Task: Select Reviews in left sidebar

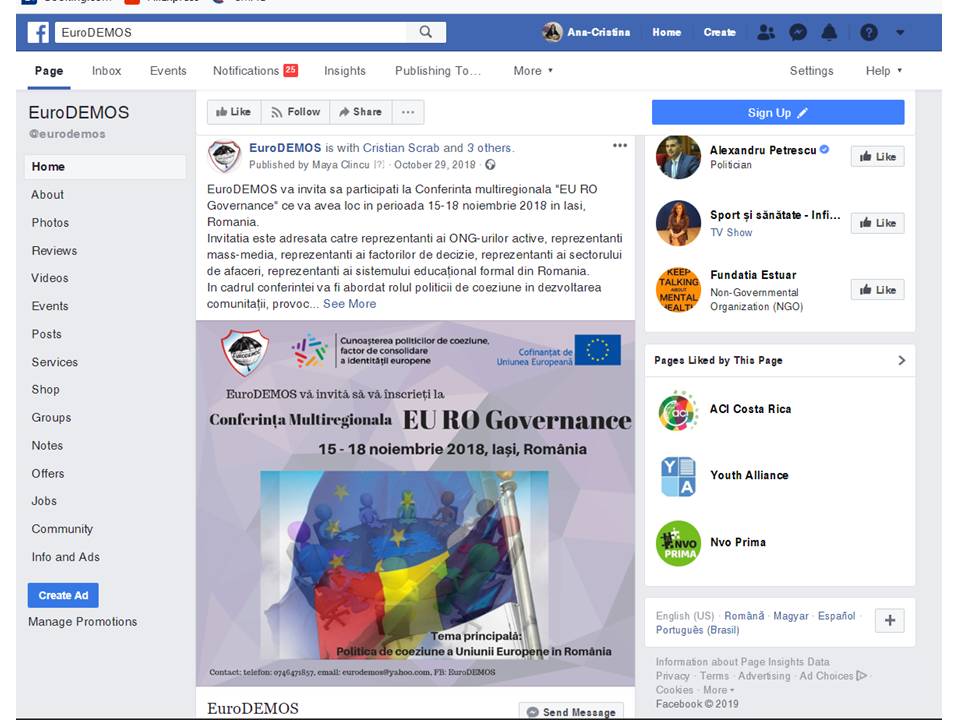Action: [54, 250]
